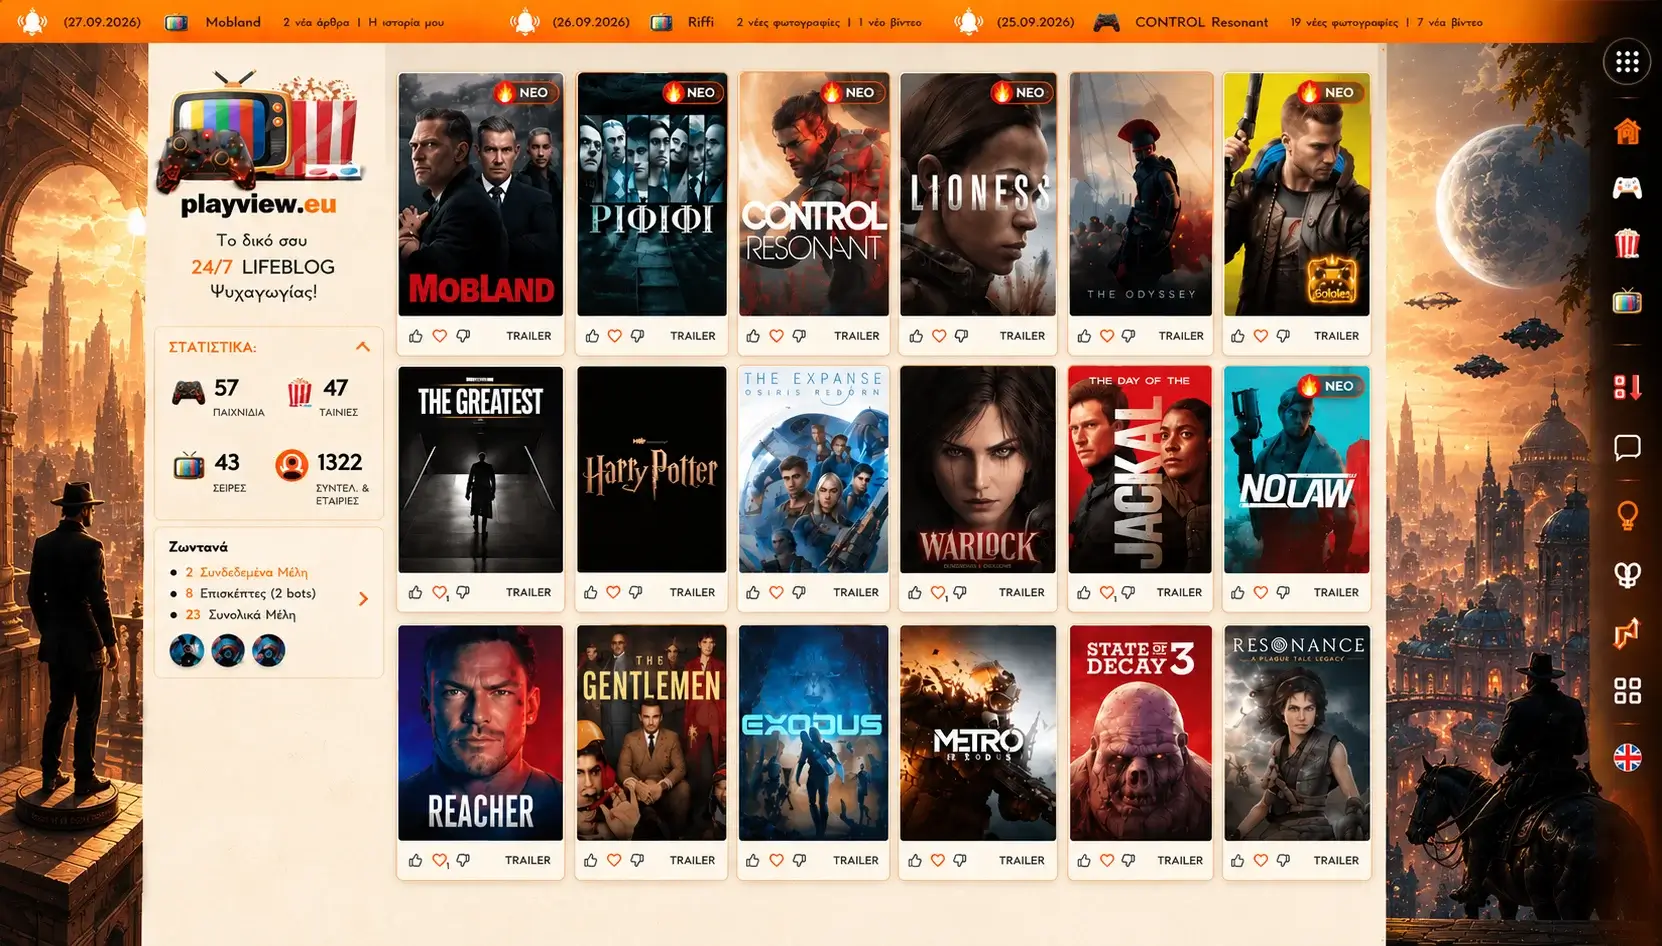Open '2 νέες φωτογραφίες' ticker link

click(788, 22)
